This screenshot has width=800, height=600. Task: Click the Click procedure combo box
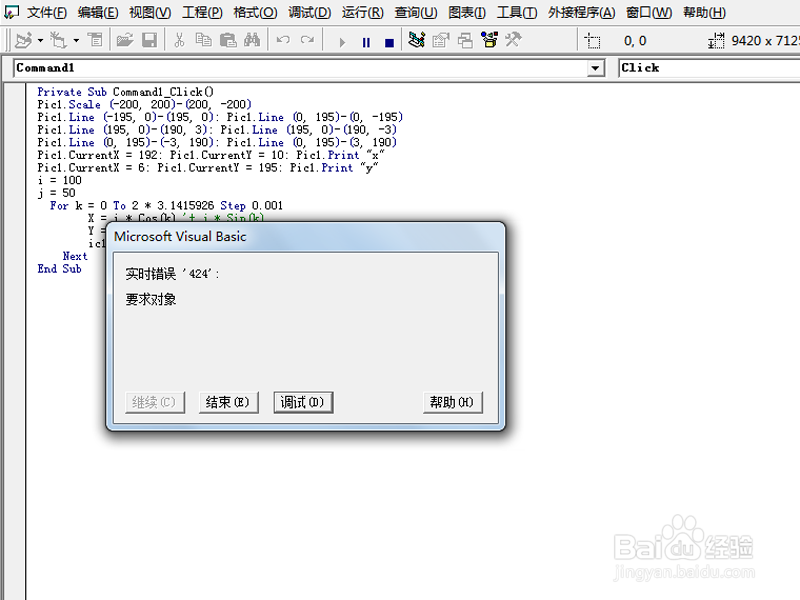(x=709, y=68)
